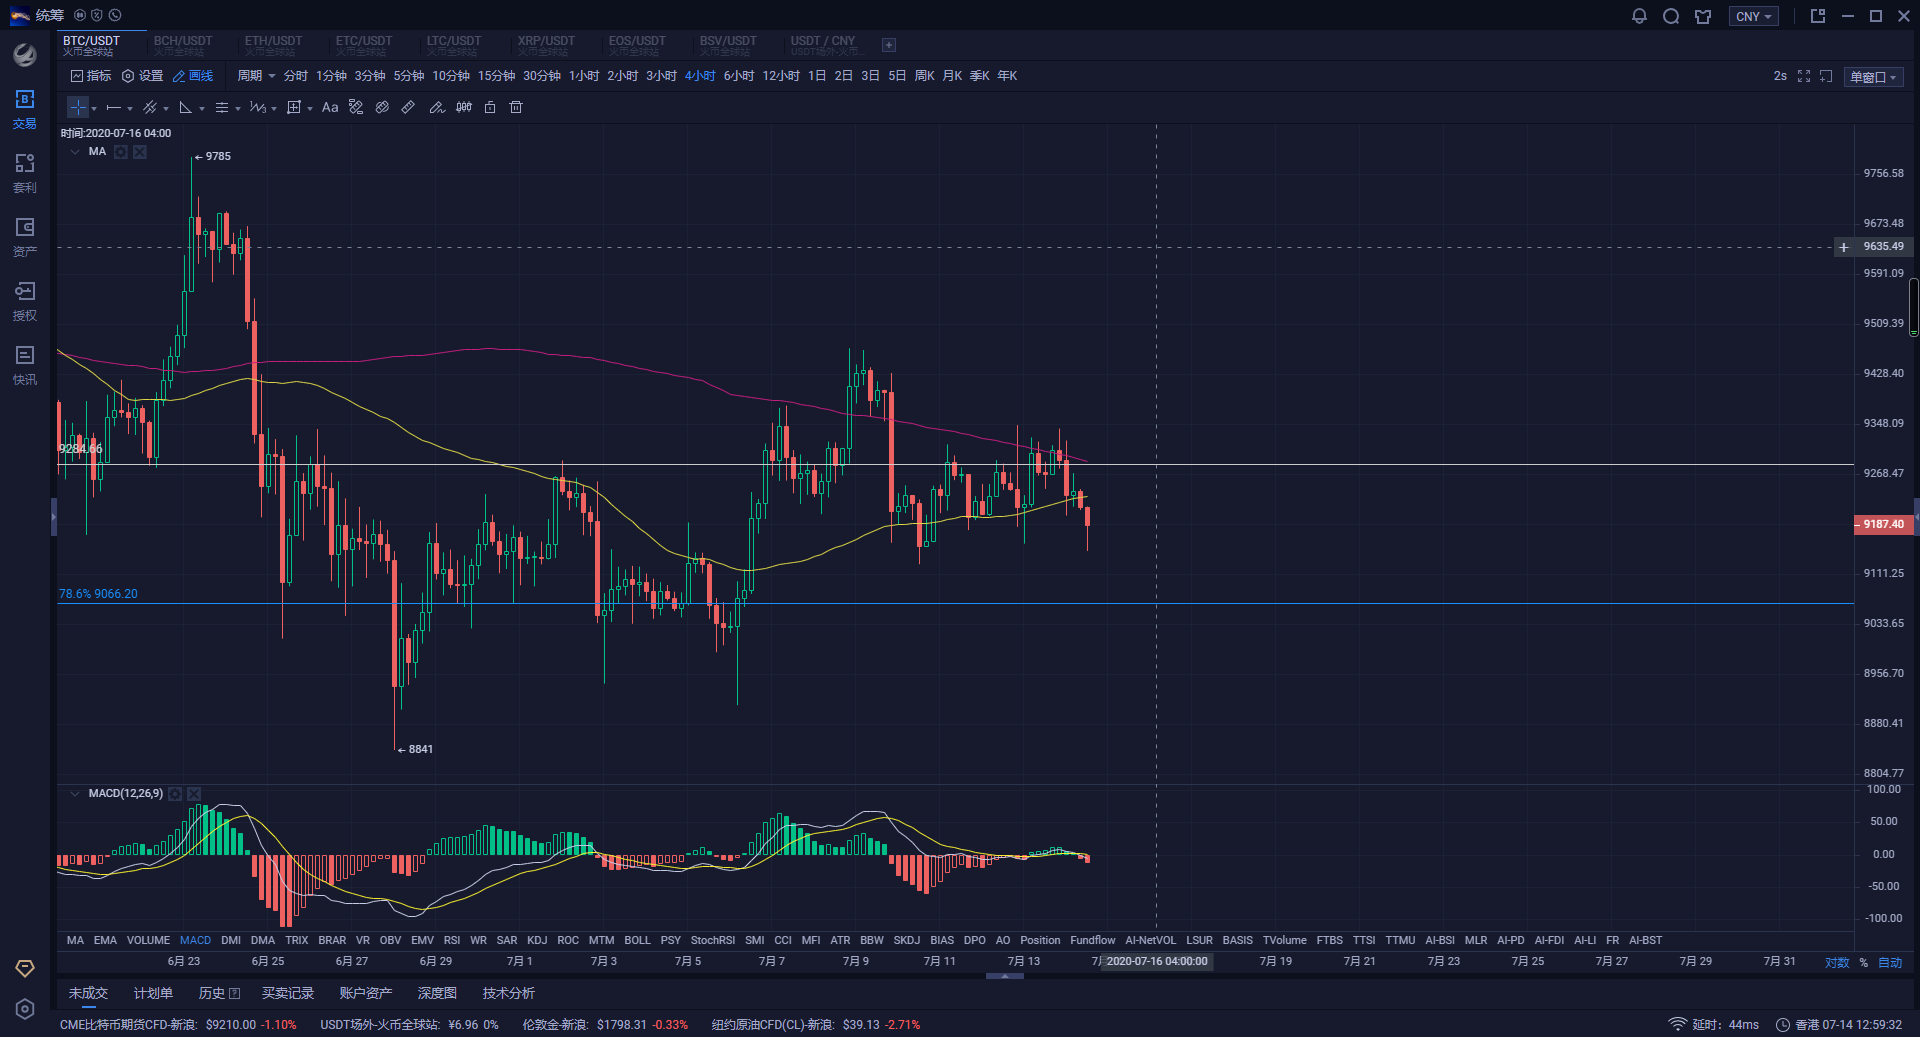Select the ruler measure tool
The width and height of the screenshot is (1920, 1037).
(408, 107)
